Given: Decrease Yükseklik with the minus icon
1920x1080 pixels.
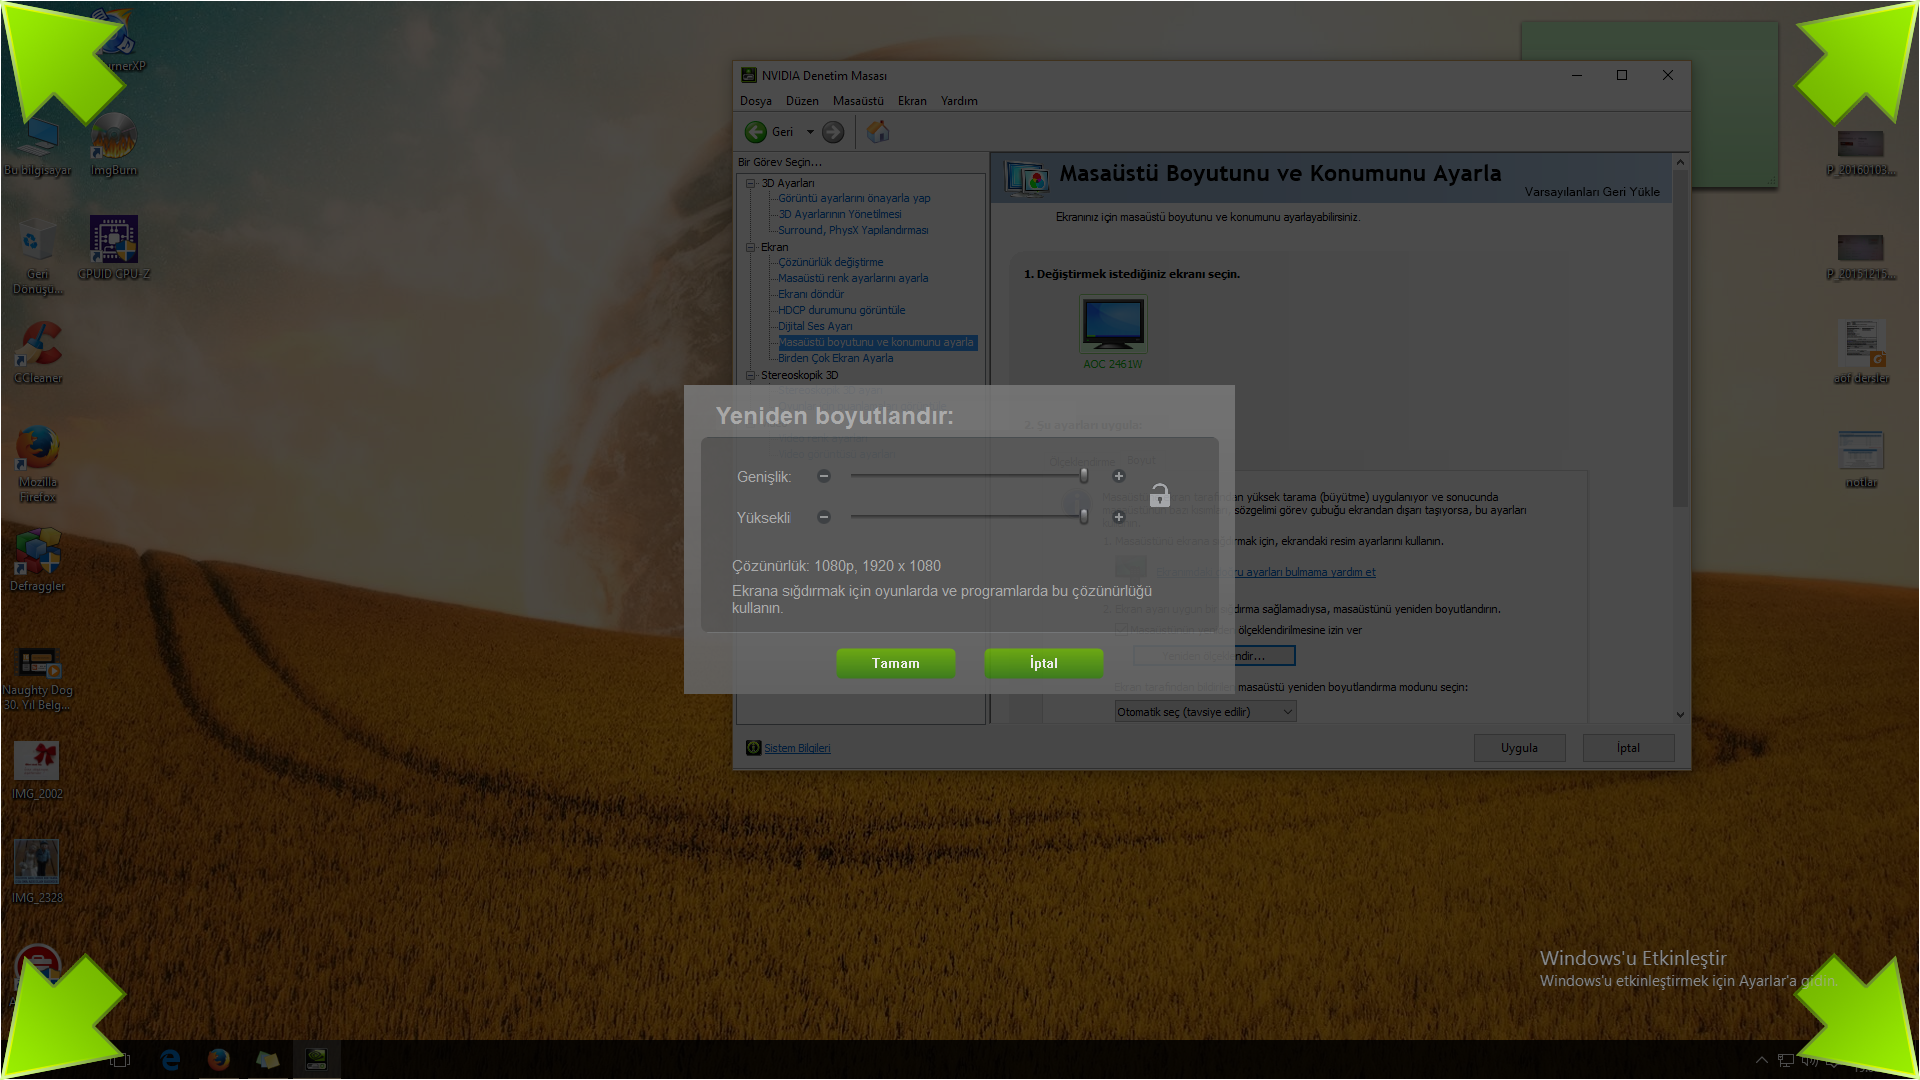Looking at the screenshot, I should [824, 517].
